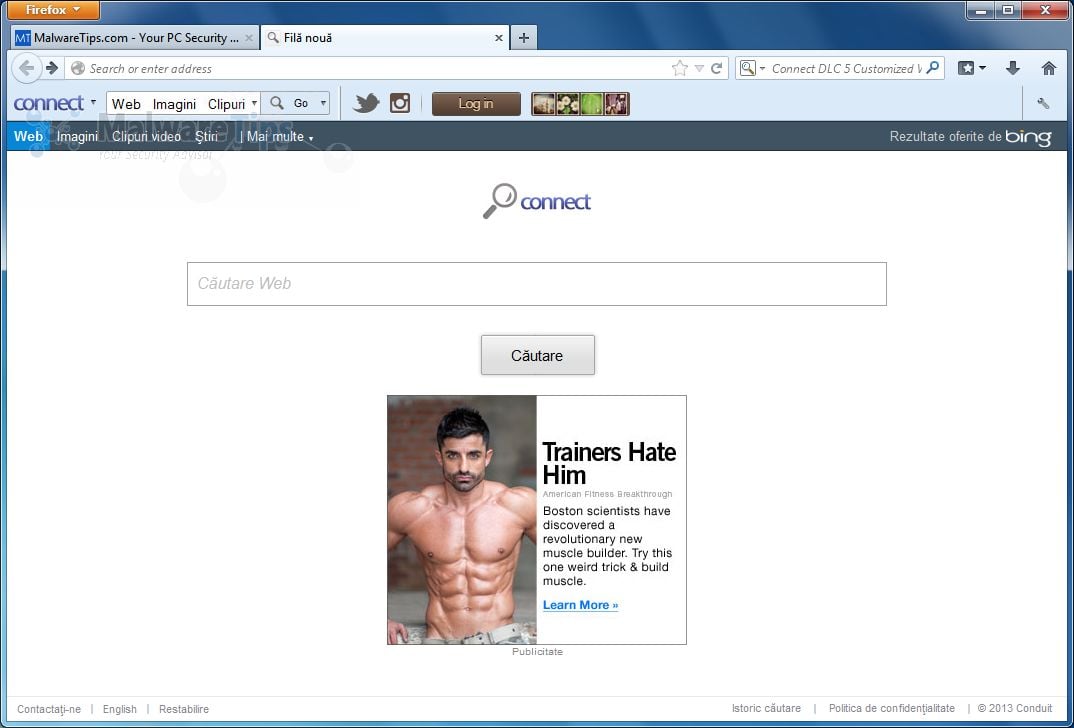
Task: Click the Trainers Hate Him ad headline
Action: (609, 463)
